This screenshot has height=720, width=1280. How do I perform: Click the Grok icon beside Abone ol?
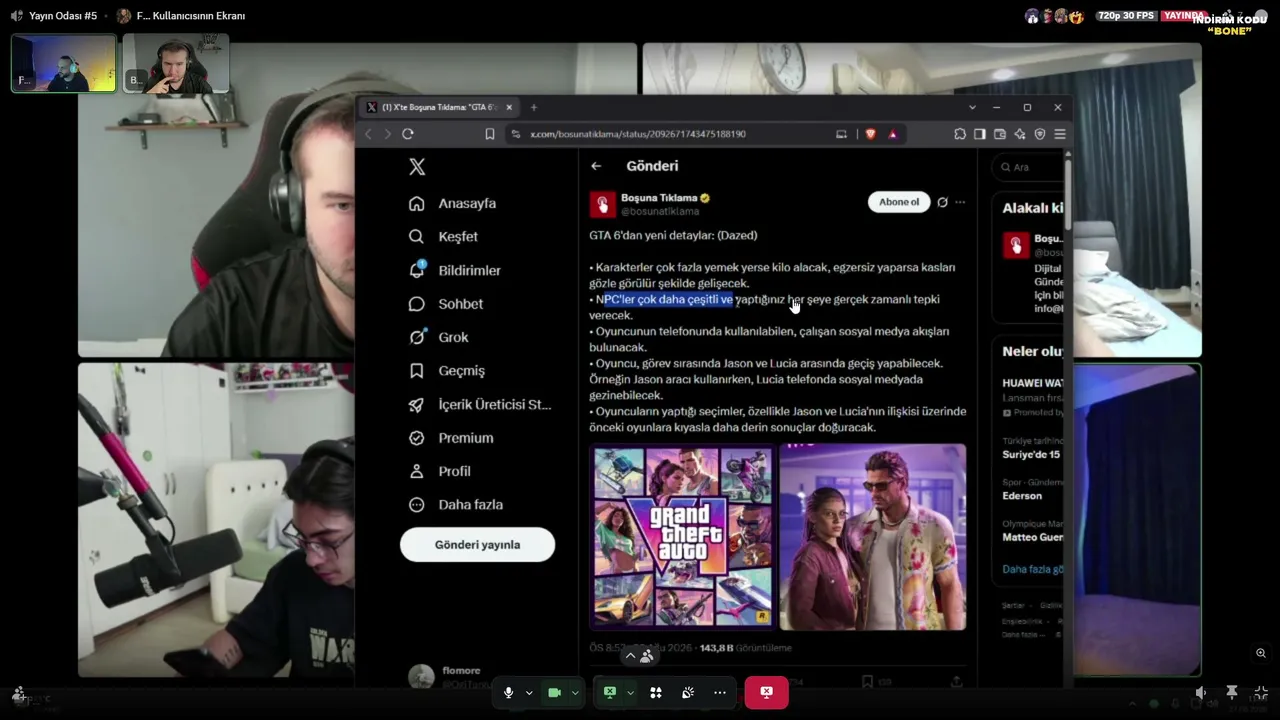[942, 202]
